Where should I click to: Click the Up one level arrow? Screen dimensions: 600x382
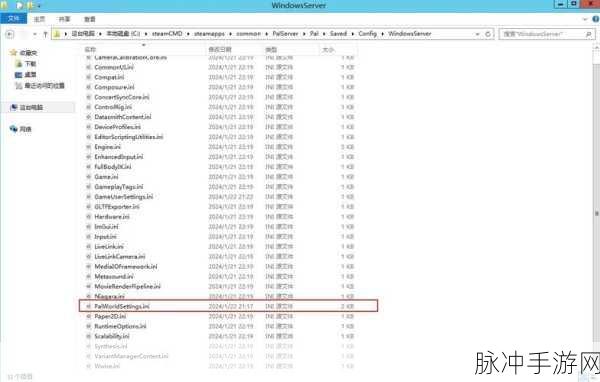pyautogui.click(x=45, y=34)
